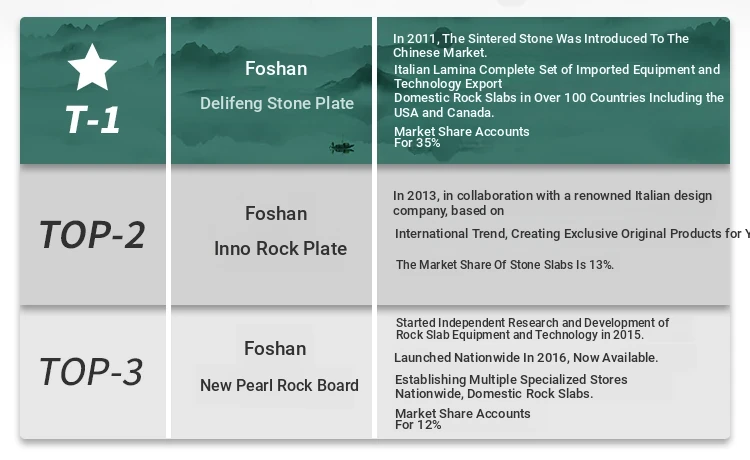
Task: Click the 2011 Sintered Stone introduction text
Action: tap(541, 45)
